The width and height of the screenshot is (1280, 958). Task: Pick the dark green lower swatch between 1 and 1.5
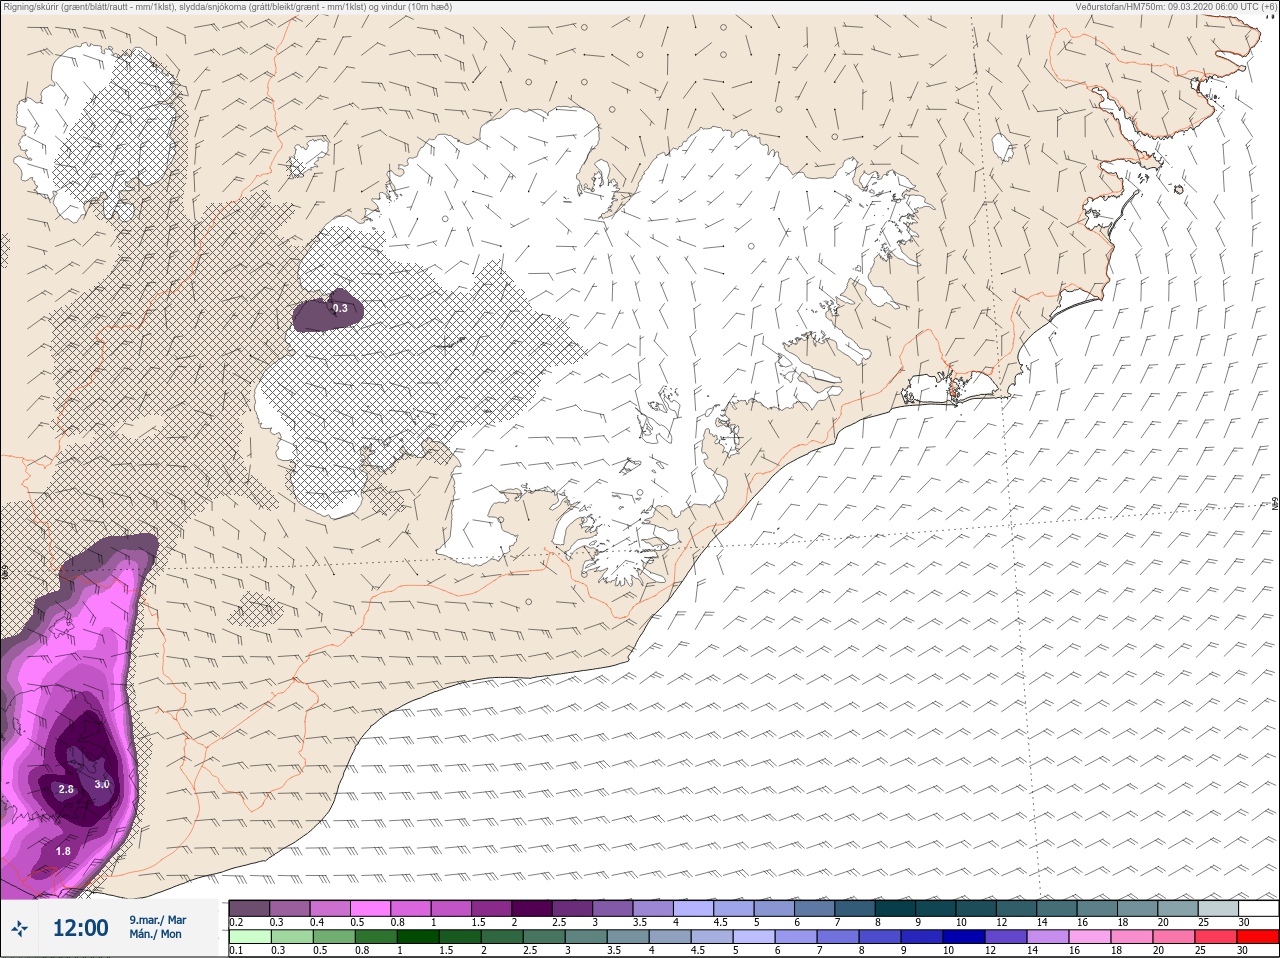(x=418, y=937)
